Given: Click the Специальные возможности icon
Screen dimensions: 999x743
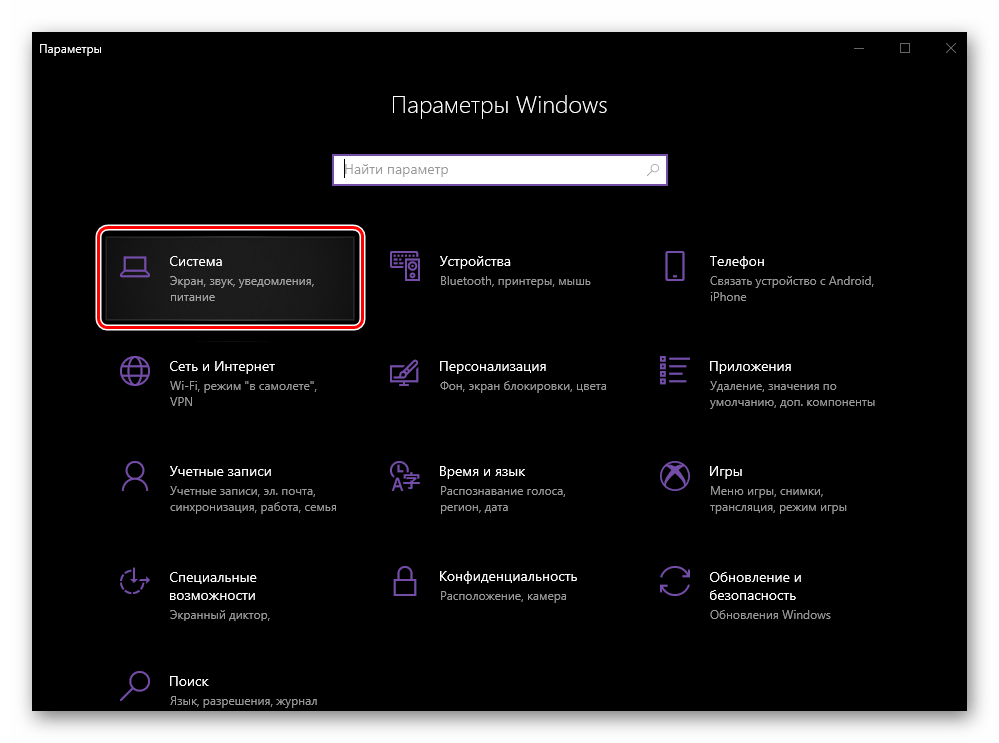Looking at the screenshot, I should (134, 581).
